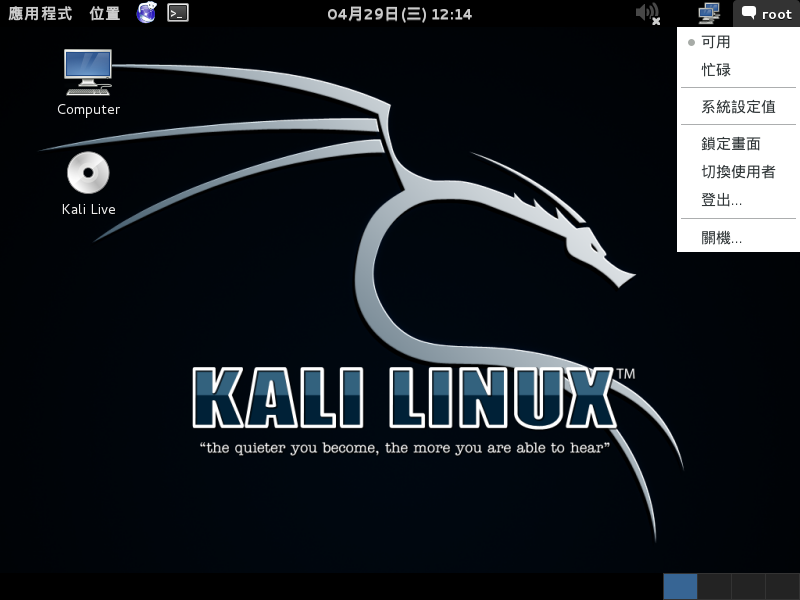Image resolution: width=800 pixels, height=600 pixels.
Task: Click 登出... to log out
Action: click(x=721, y=200)
